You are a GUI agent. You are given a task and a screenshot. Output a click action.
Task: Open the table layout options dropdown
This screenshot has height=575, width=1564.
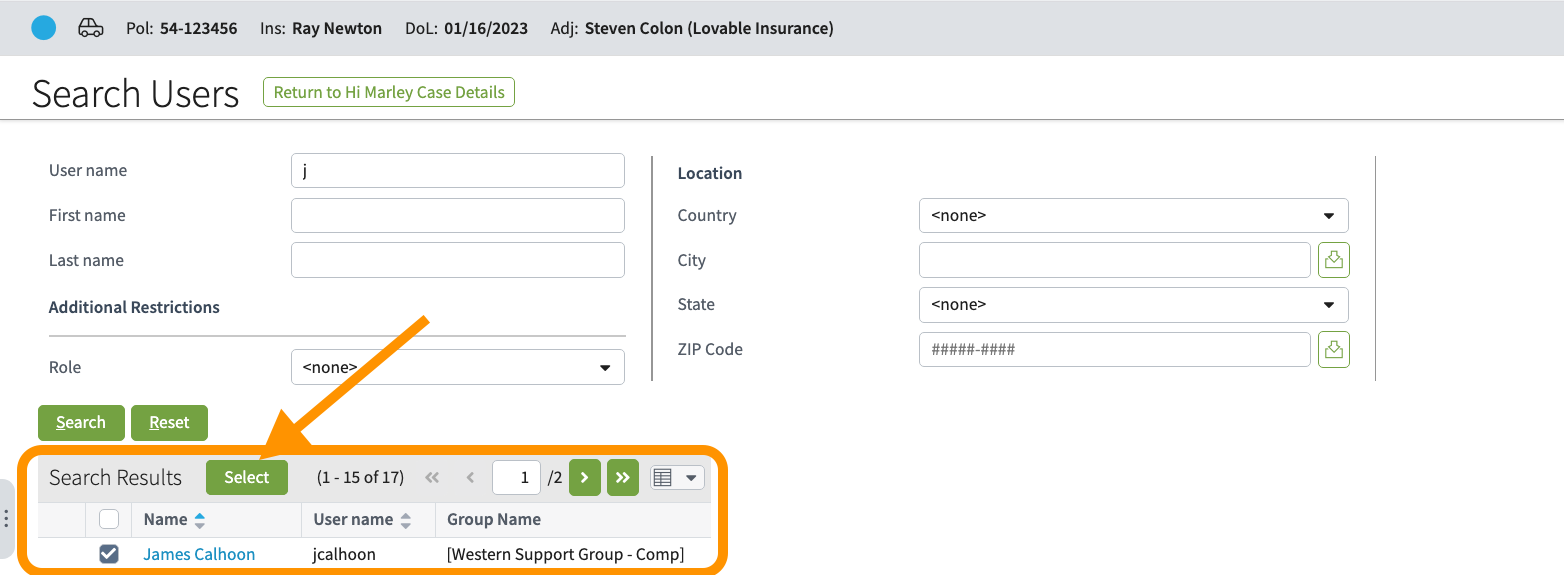[677, 478]
